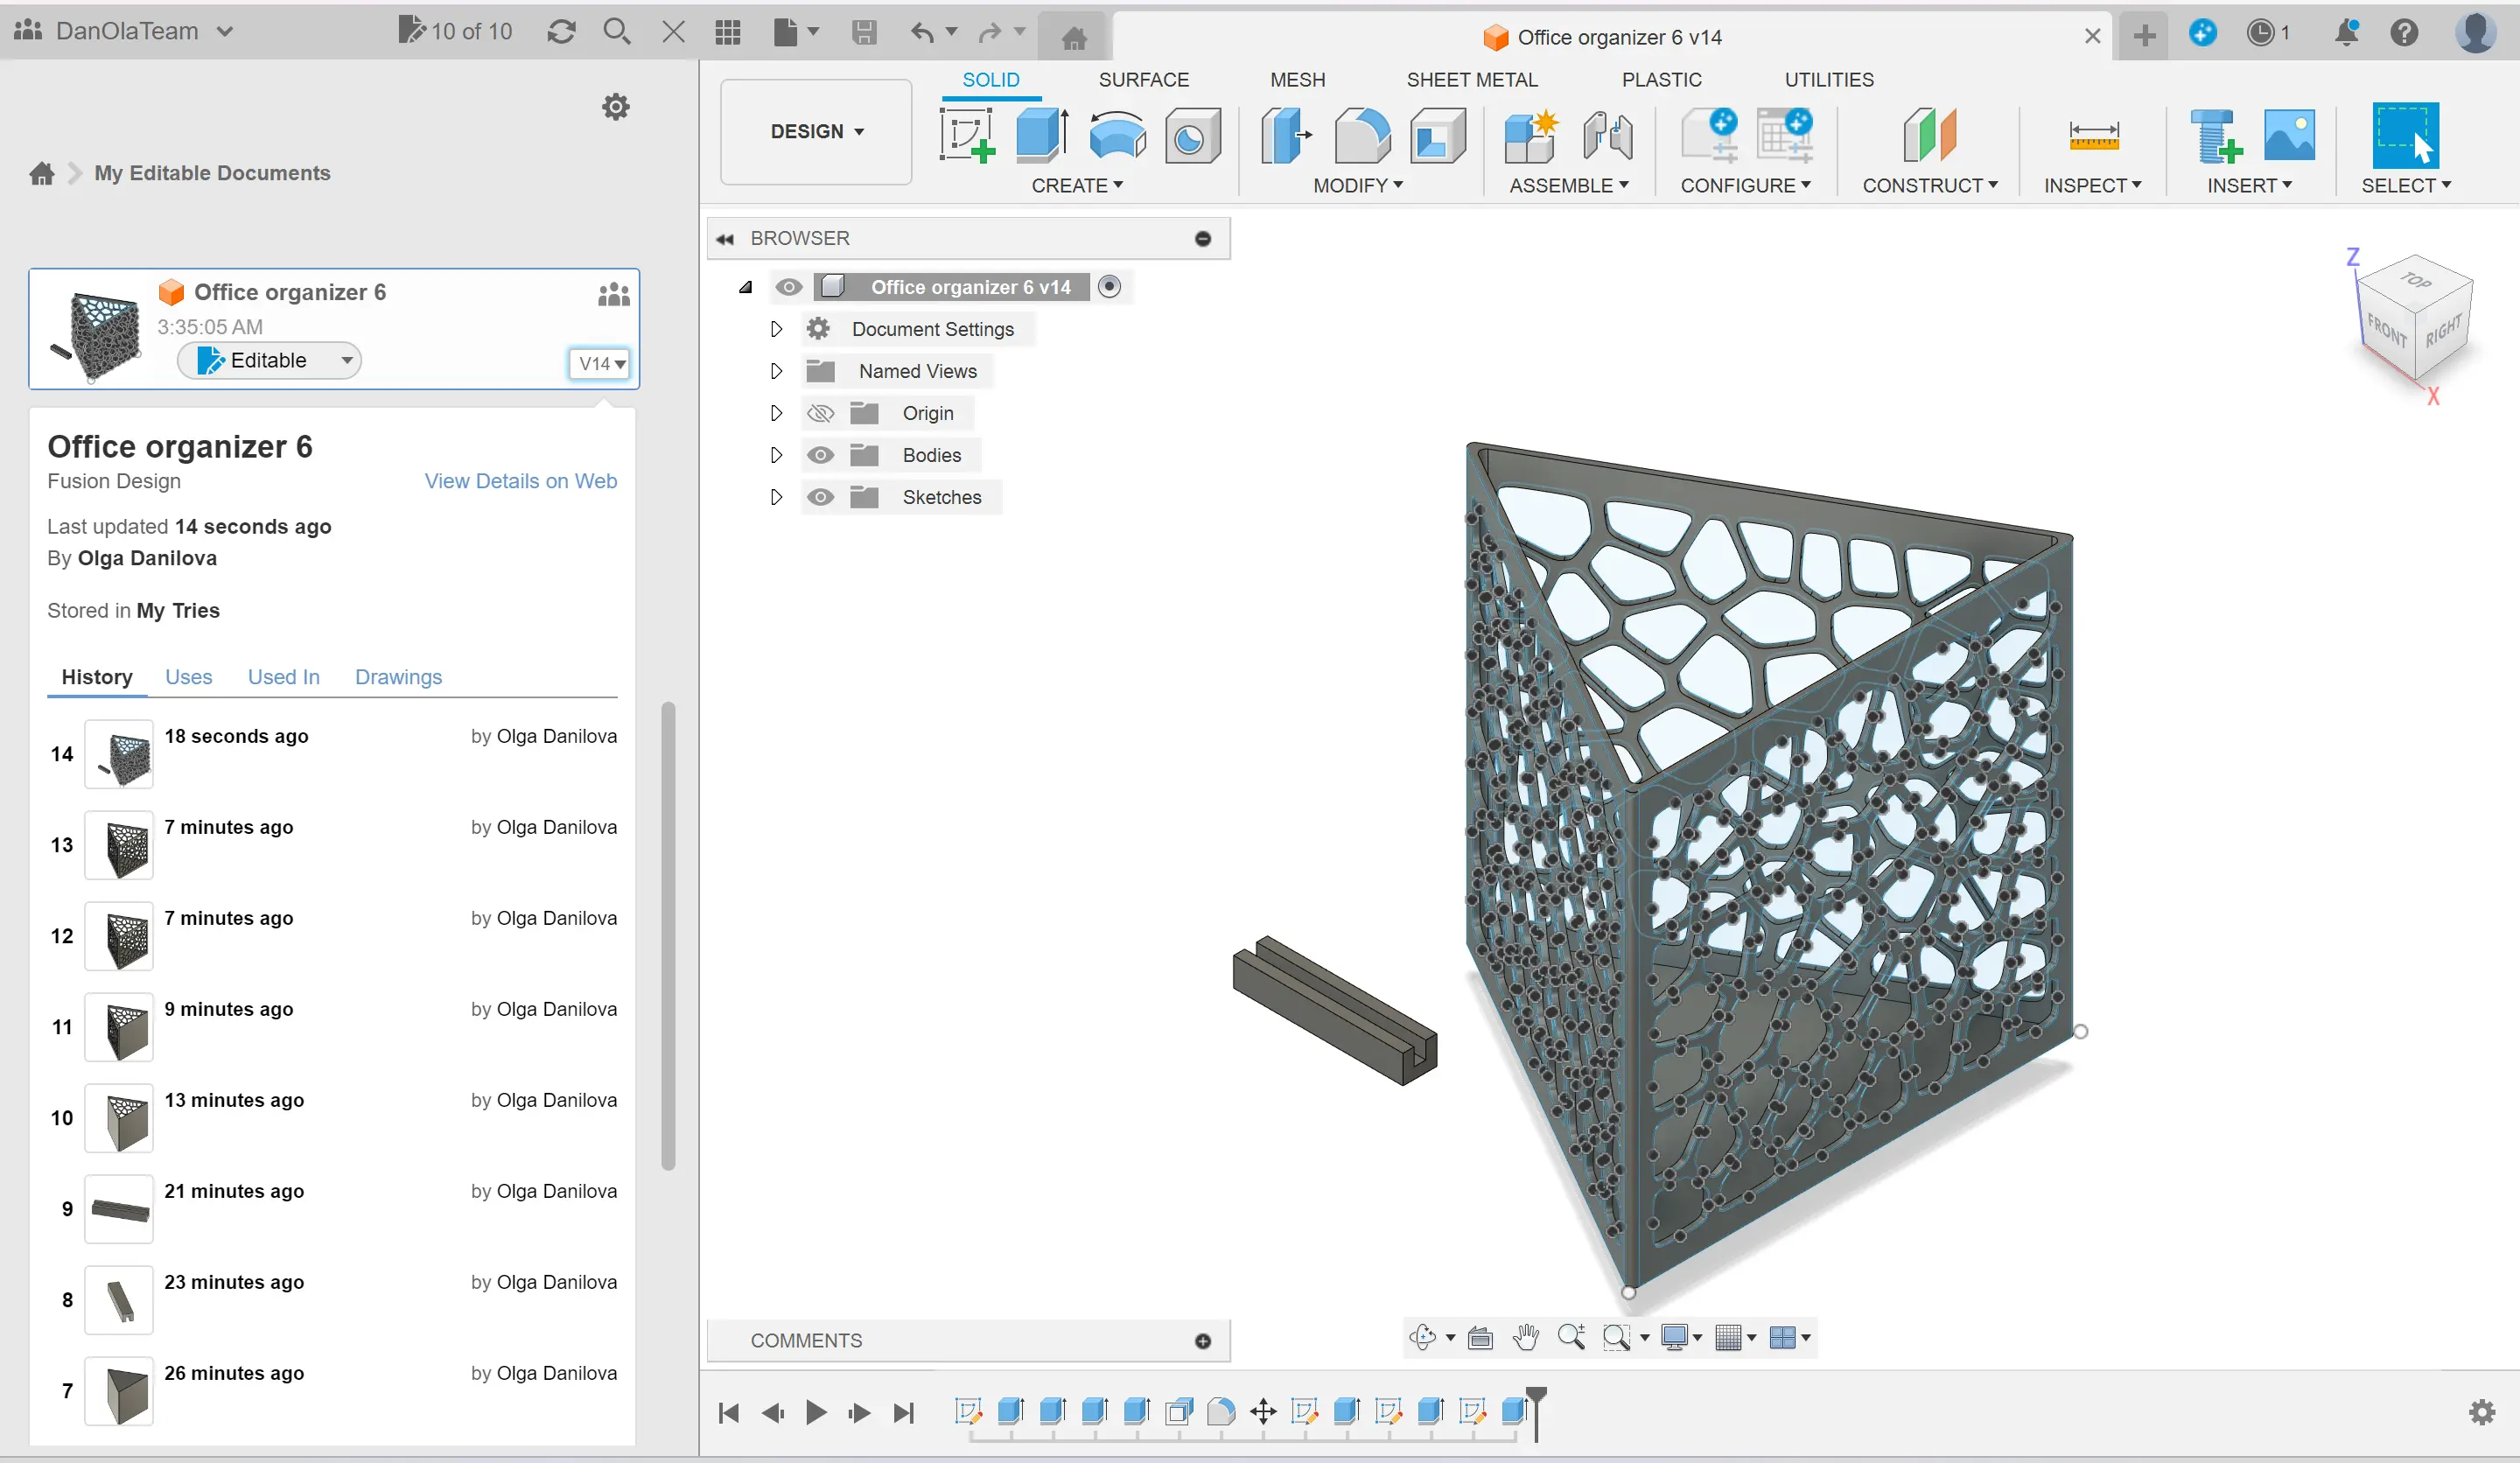The image size is (2520, 1463).
Task: Click the Midplane construct icon
Action: click(x=1929, y=134)
